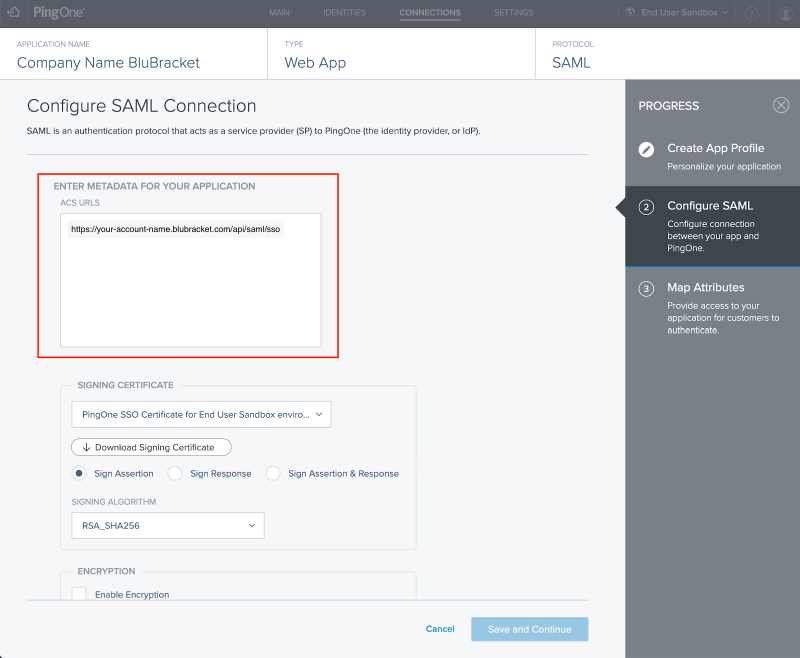This screenshot has height=658, width=800.
Task: Click the Save and Continue button
Action: point(530,629)
